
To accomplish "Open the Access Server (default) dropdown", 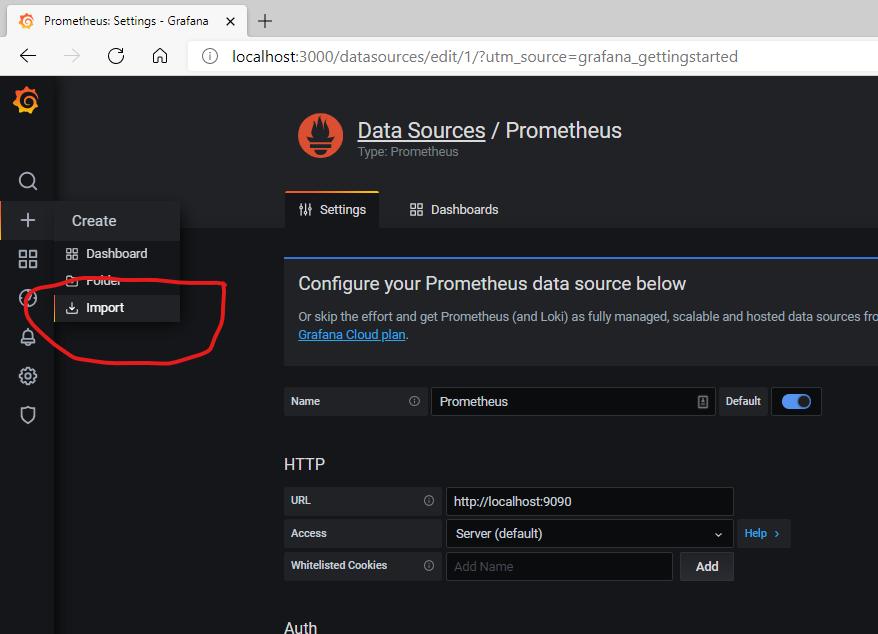I will click(x=590, y=534).
